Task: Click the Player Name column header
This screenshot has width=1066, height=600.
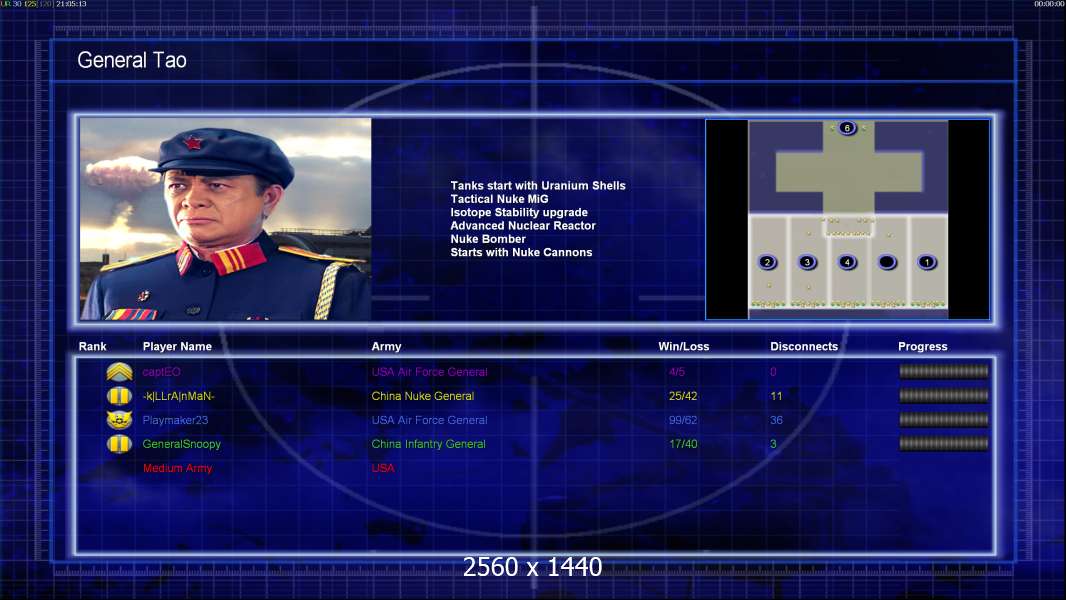Action: point(177,347)
